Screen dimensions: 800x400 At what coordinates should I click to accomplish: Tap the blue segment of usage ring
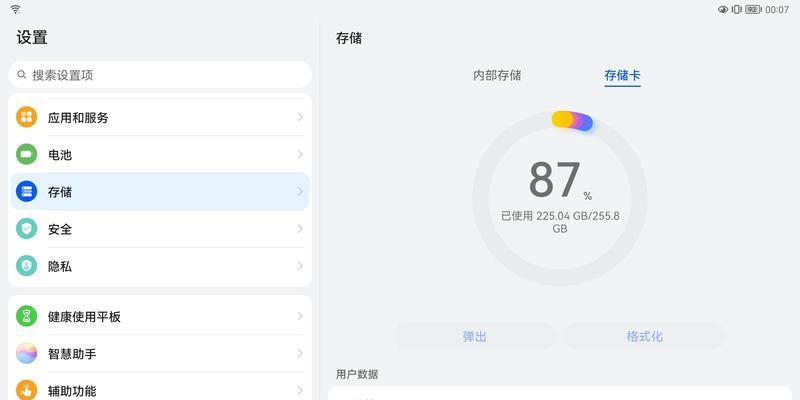(x=587, y=123)
